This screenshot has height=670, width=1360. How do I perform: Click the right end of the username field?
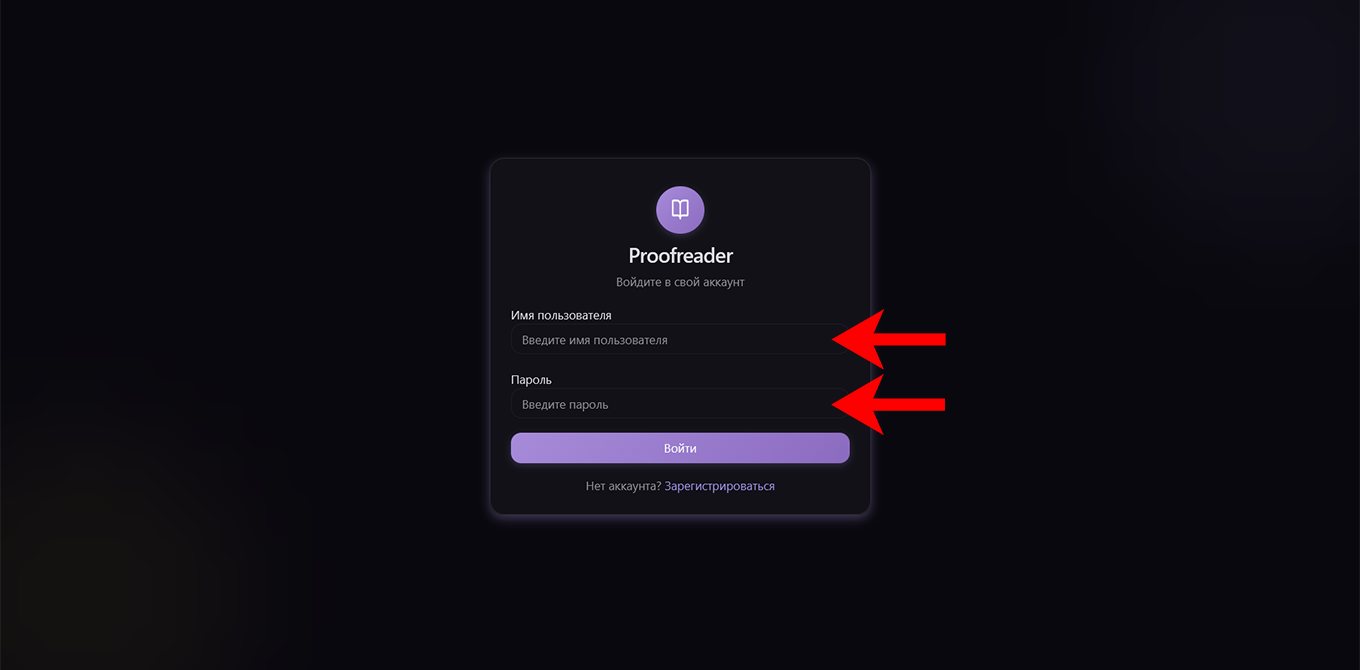(826, 340)
